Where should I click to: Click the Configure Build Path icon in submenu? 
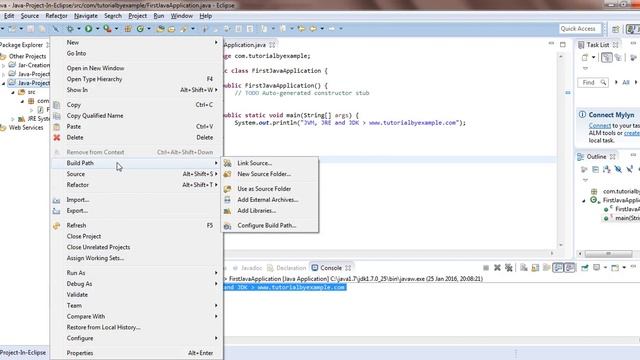tap(228, 226)
